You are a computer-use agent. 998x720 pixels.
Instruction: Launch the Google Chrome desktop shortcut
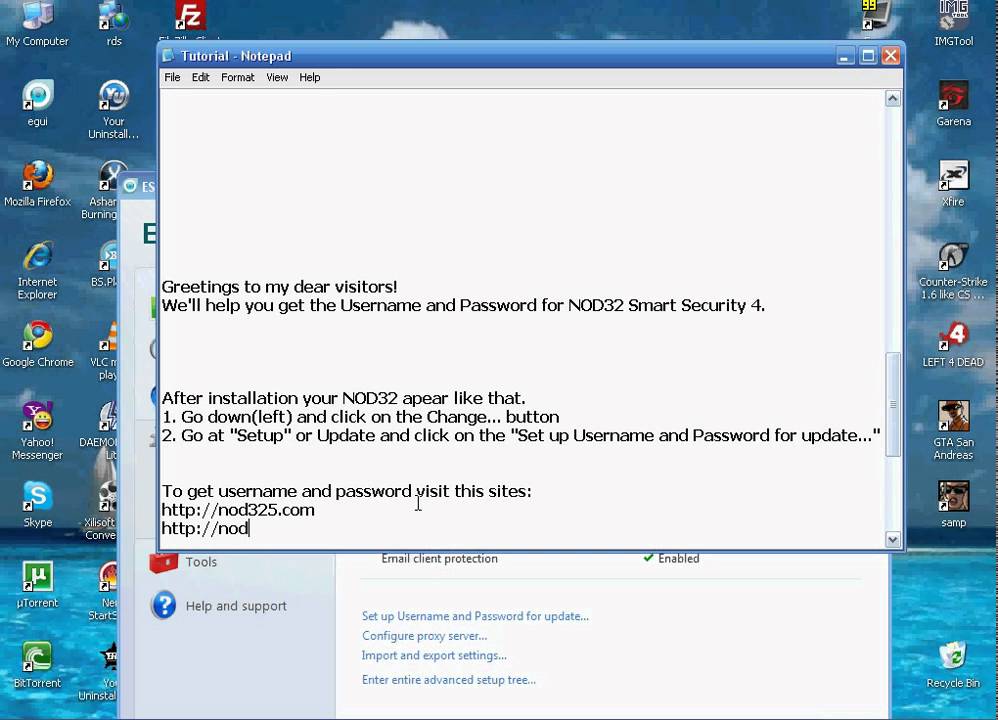pyautogui.click(x=38, y=344)
